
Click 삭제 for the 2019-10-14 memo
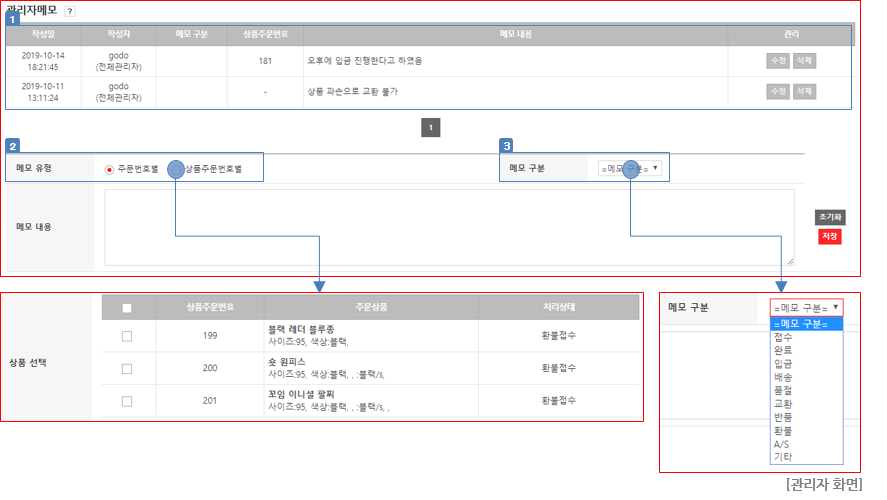[x=804, y=61]
